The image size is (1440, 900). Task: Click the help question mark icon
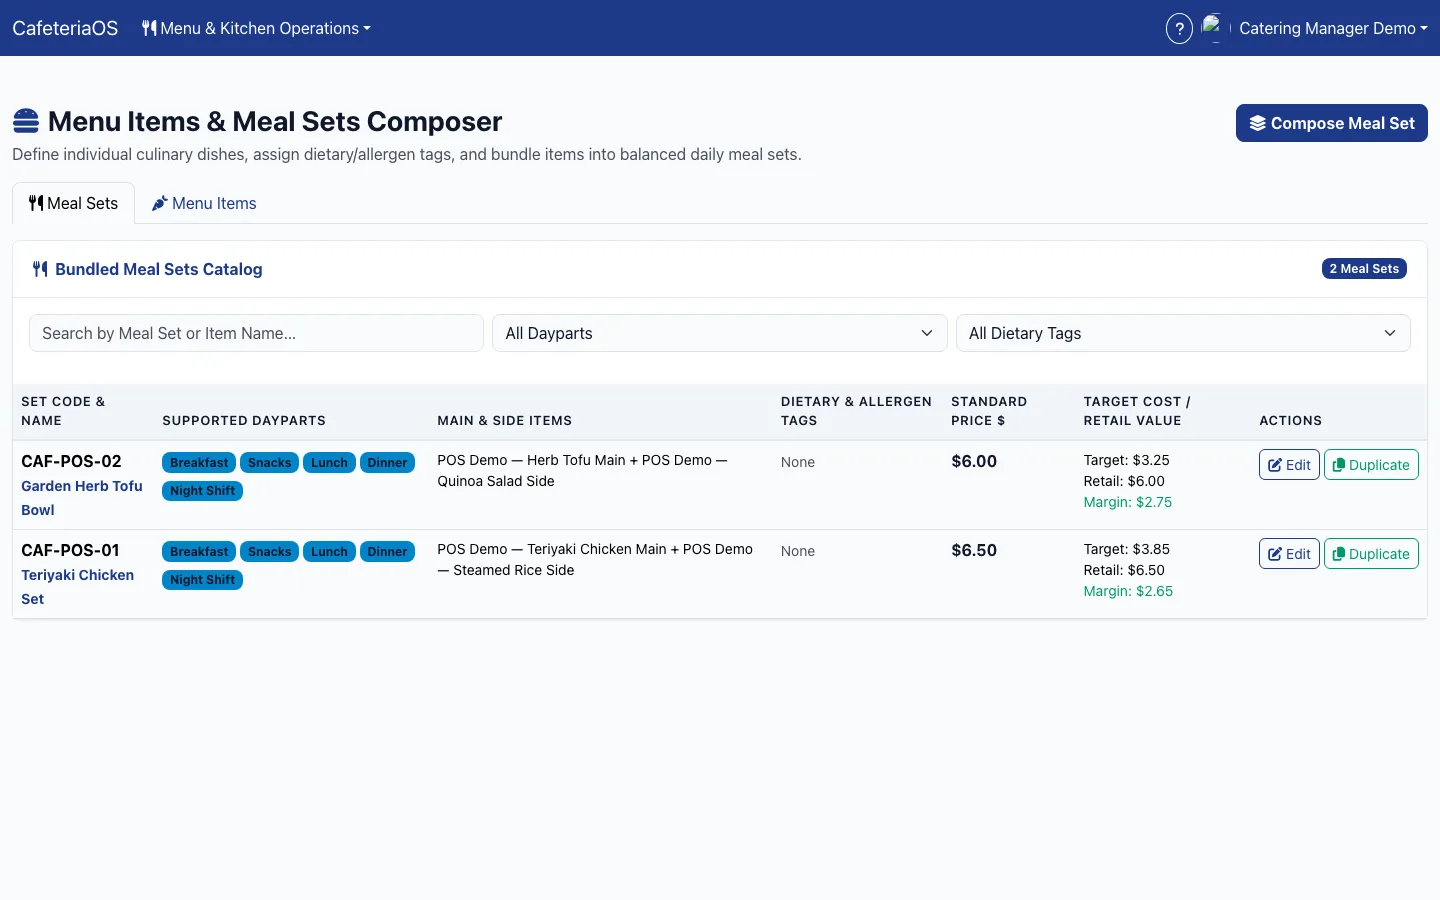coord(1180,28)
